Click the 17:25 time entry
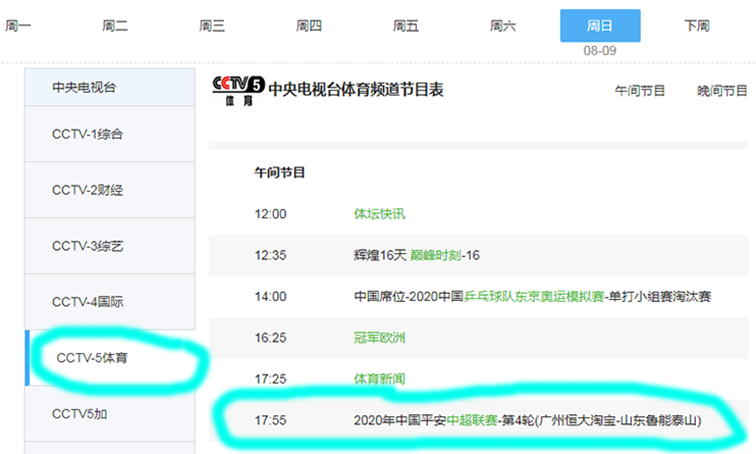 270,379
